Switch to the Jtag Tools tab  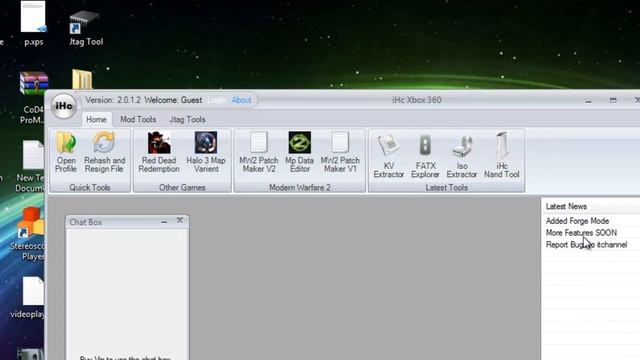[x=187, y=120]
